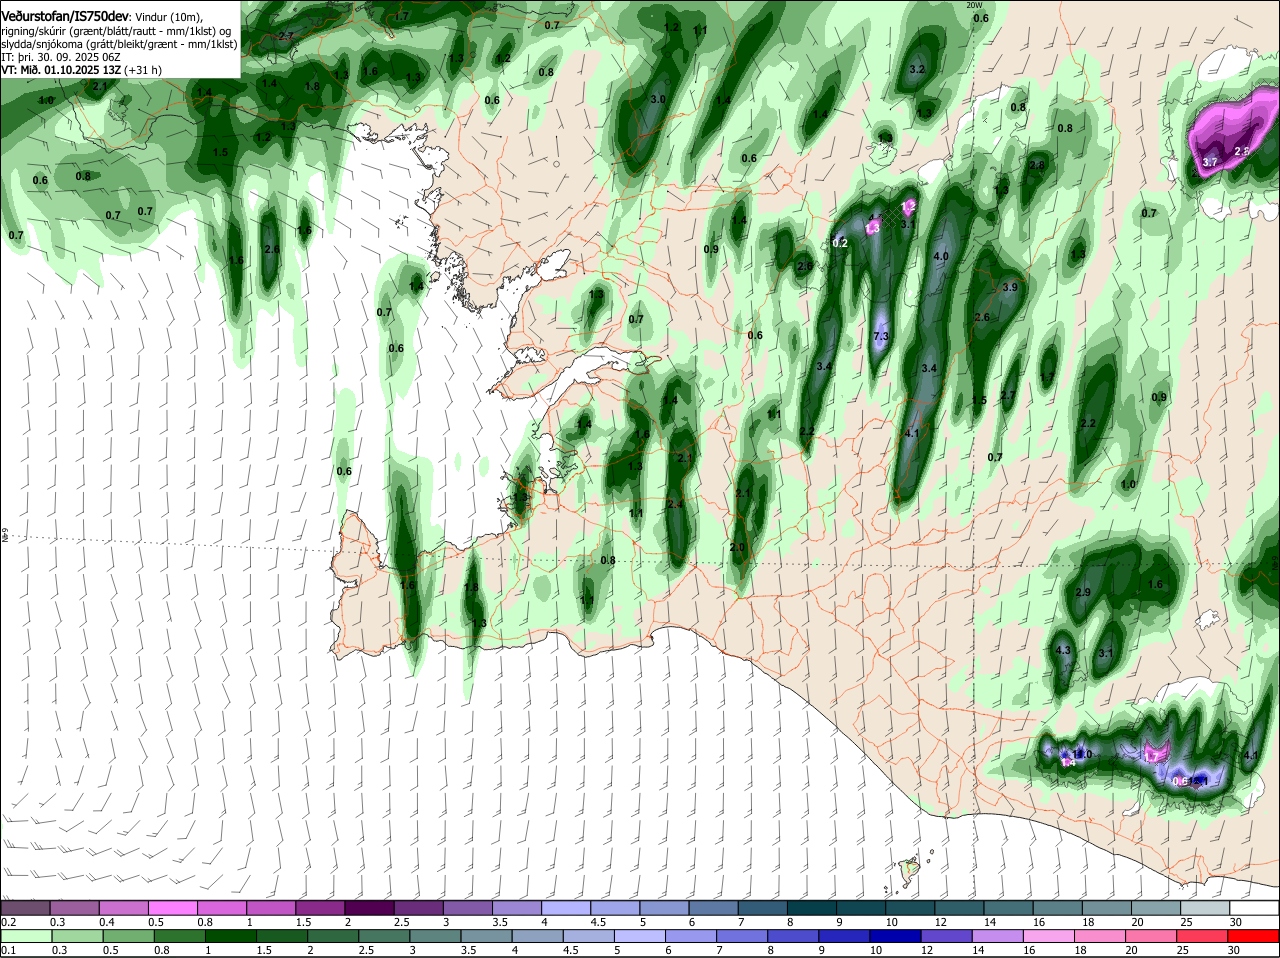This screenshot has width=1280, height=958.
Task: Click the 2.0 precipitation value
Action: (738, 548)
